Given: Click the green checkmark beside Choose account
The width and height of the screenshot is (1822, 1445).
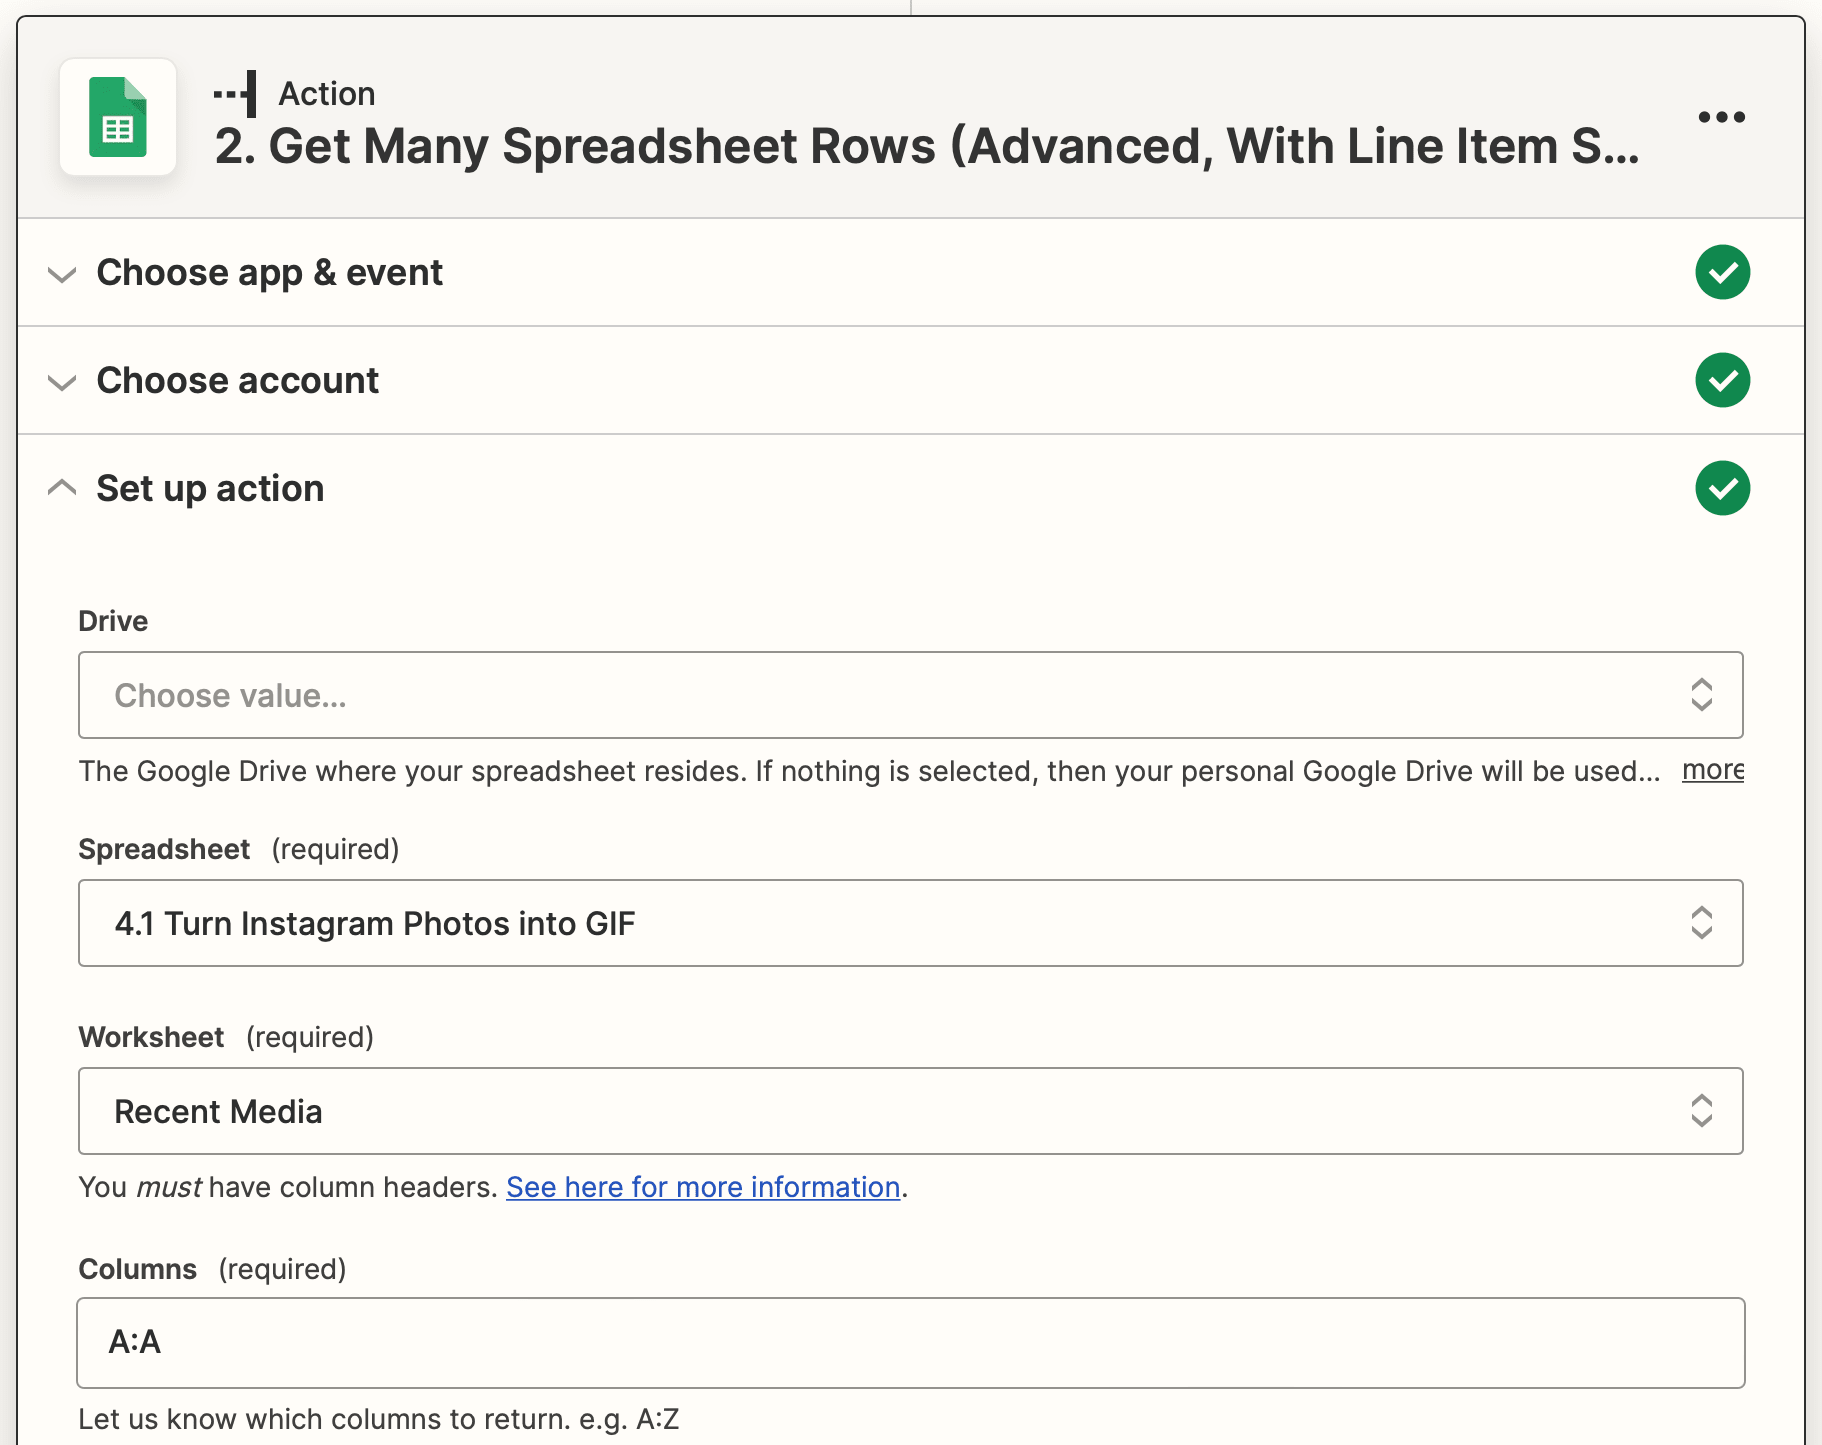Looking at the screenshot, I should point(1722,380).
